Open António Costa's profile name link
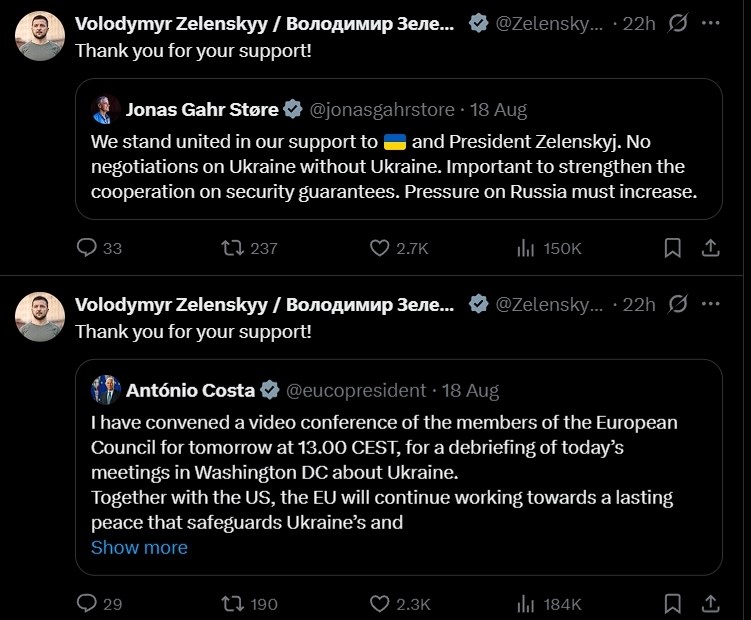This screenshot has height=620, width=751. (190, 390)
